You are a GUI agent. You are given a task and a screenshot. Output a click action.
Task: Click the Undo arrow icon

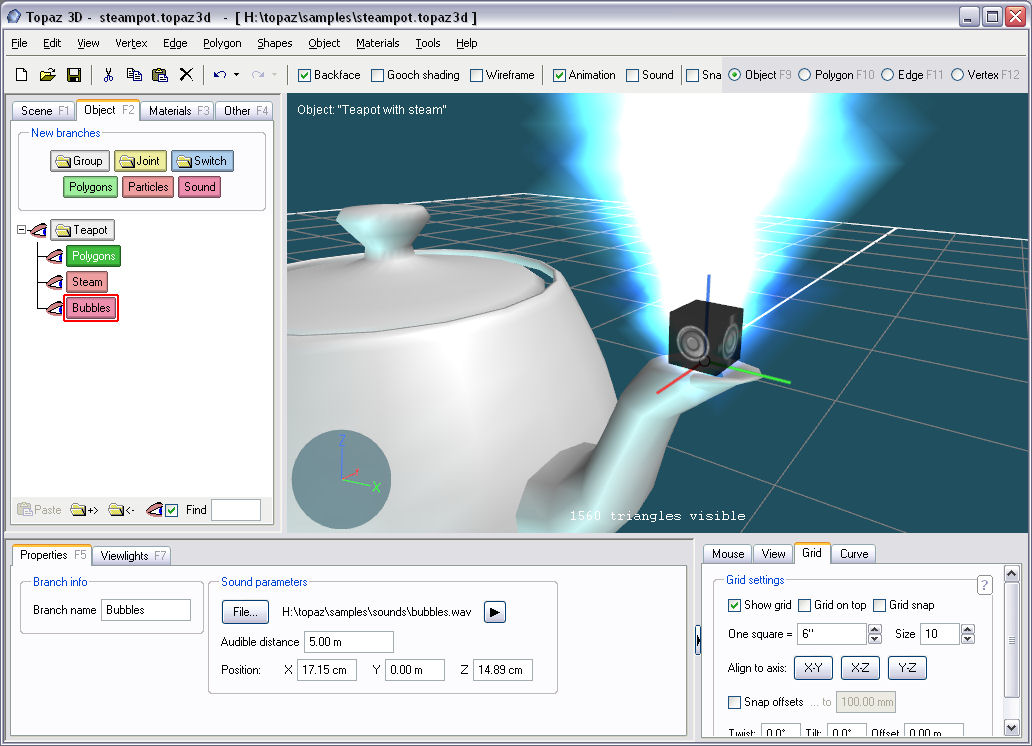click(x=220, y=75)
